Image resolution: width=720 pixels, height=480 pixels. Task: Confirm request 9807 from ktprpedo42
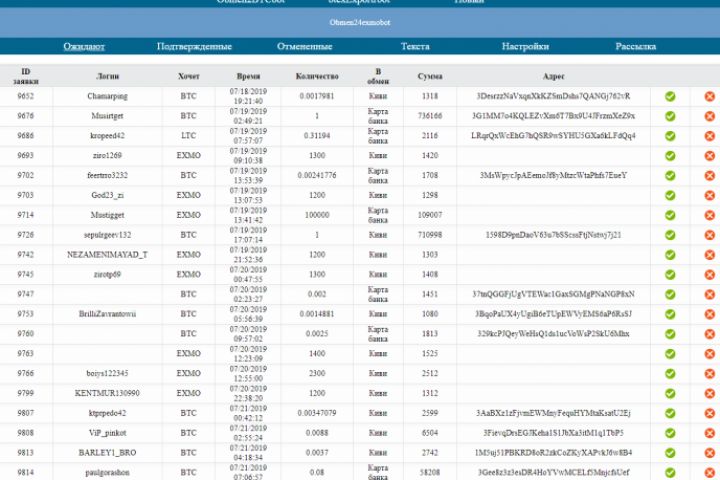(x=670, y=413)
